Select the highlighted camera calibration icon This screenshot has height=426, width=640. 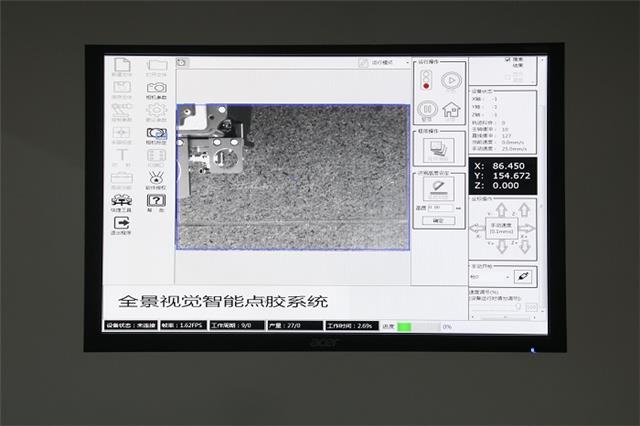156,132
